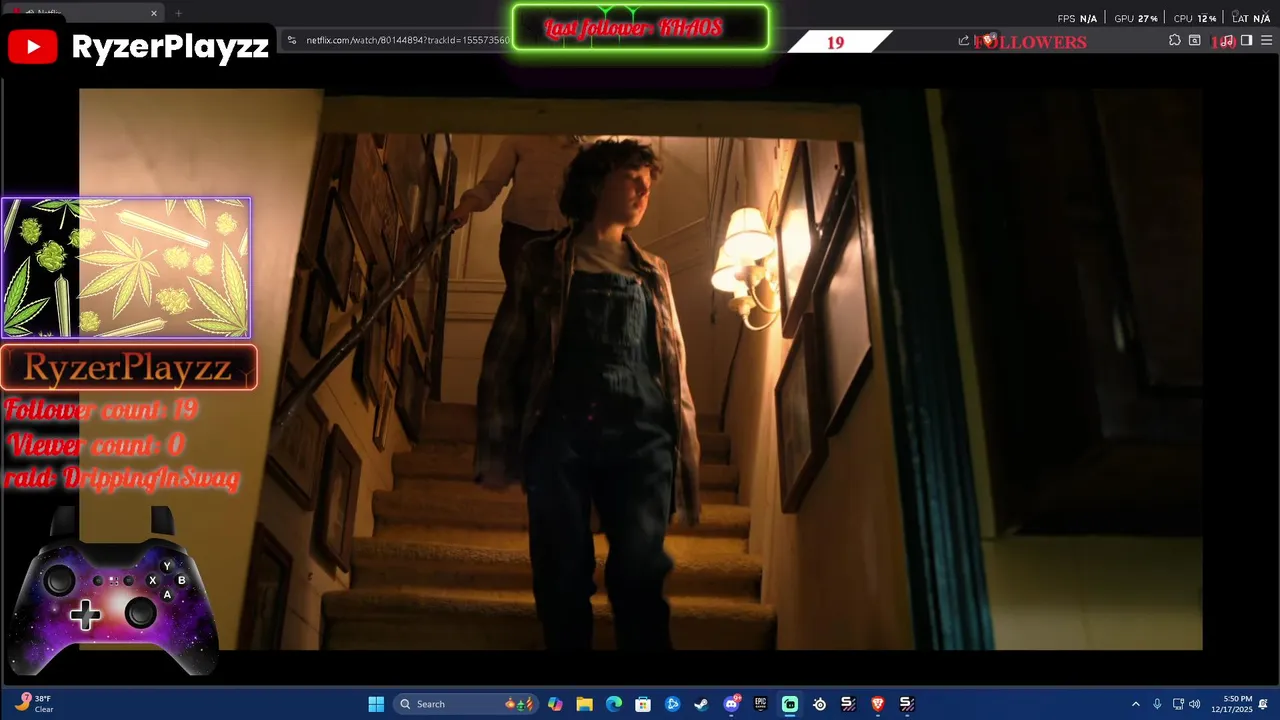1280x720 pixels.
Task: Open SteelSeries GG from the taskbar
Action: tap(819, 704)
